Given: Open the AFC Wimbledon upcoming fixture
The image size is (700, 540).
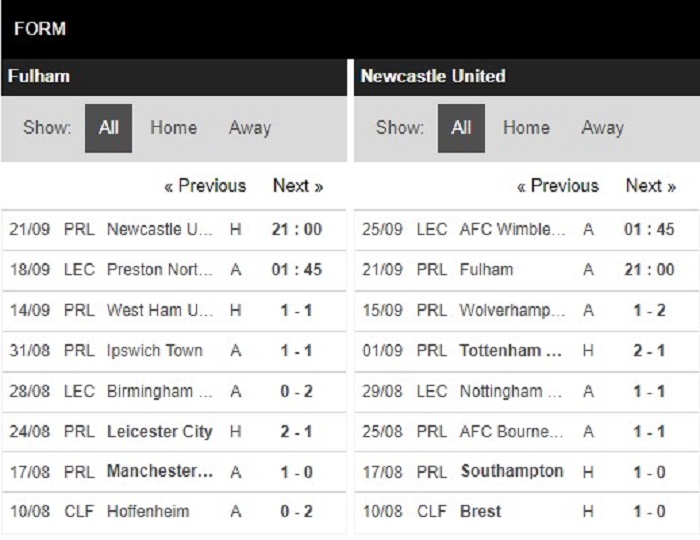Looking at the screenshot, I should pos(527,229).
